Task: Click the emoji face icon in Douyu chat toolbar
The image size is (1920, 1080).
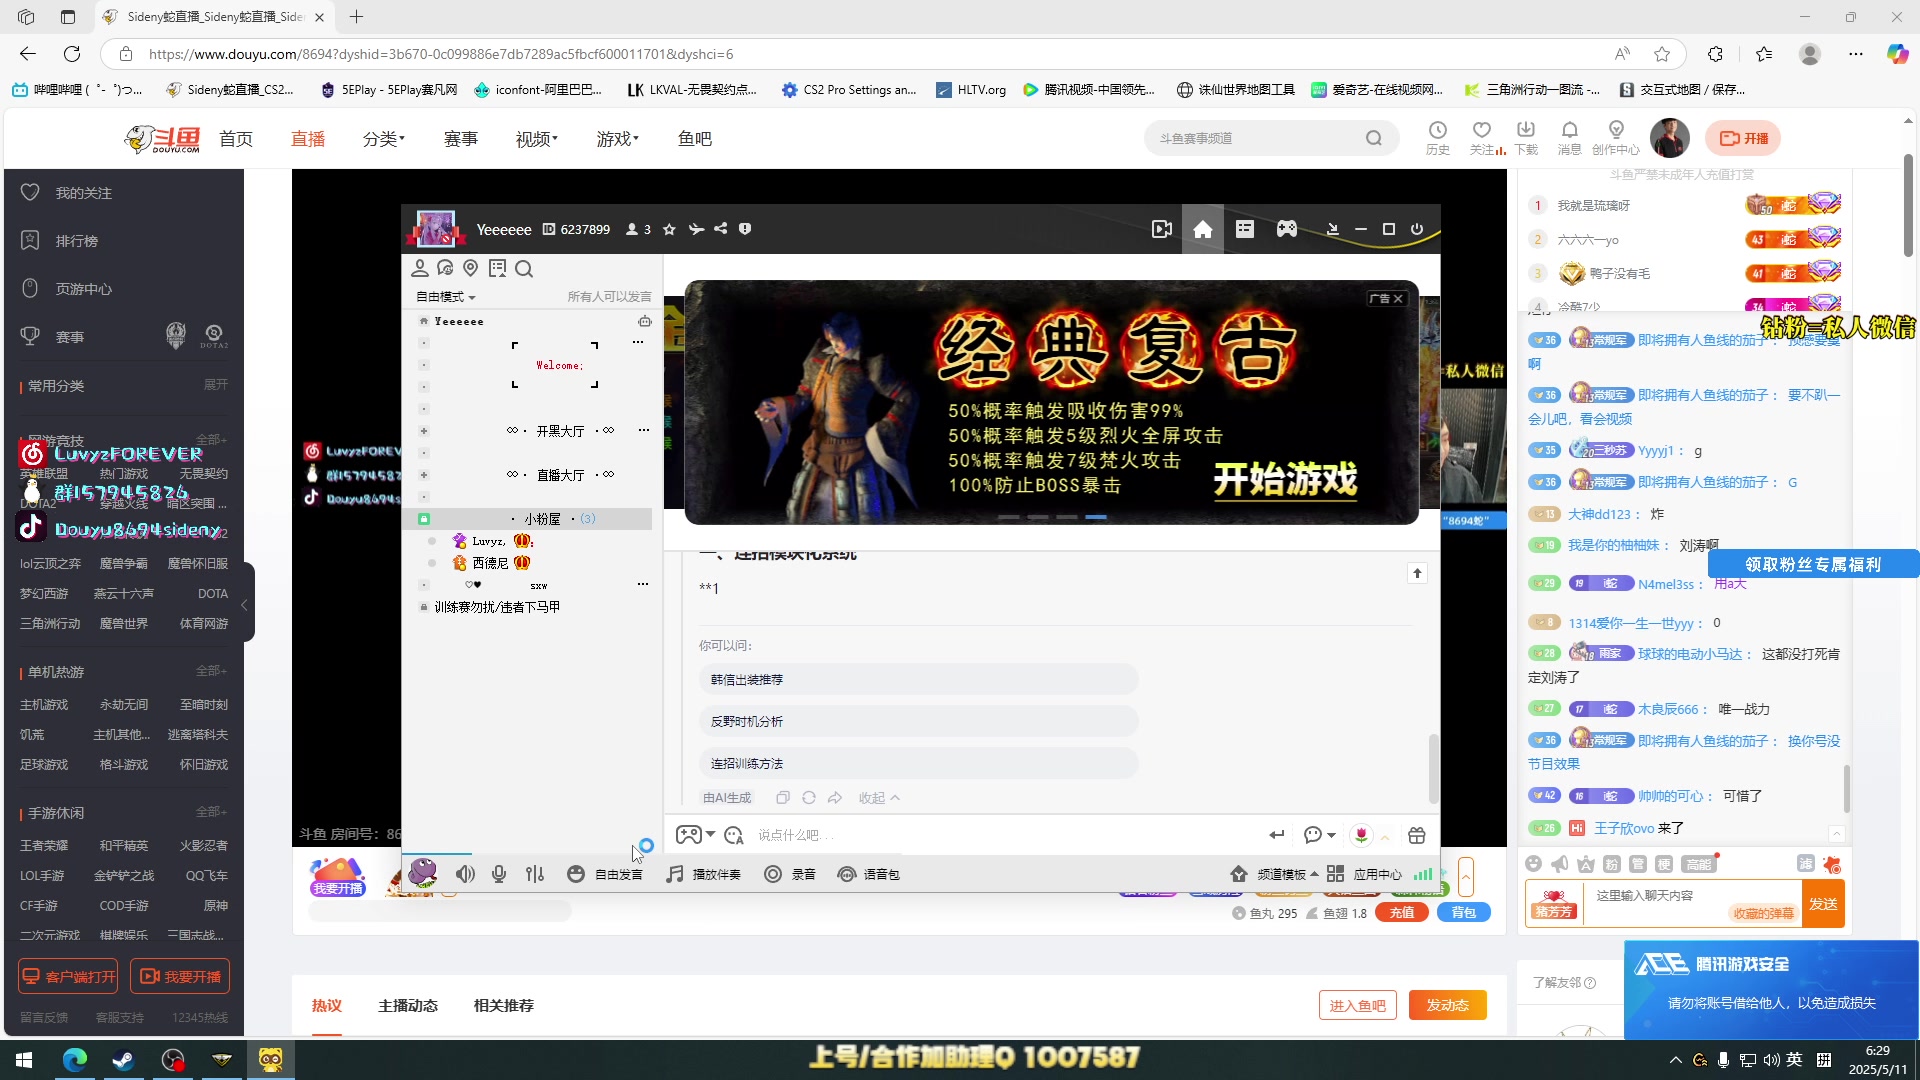Action: click(x=1534, y=864)
